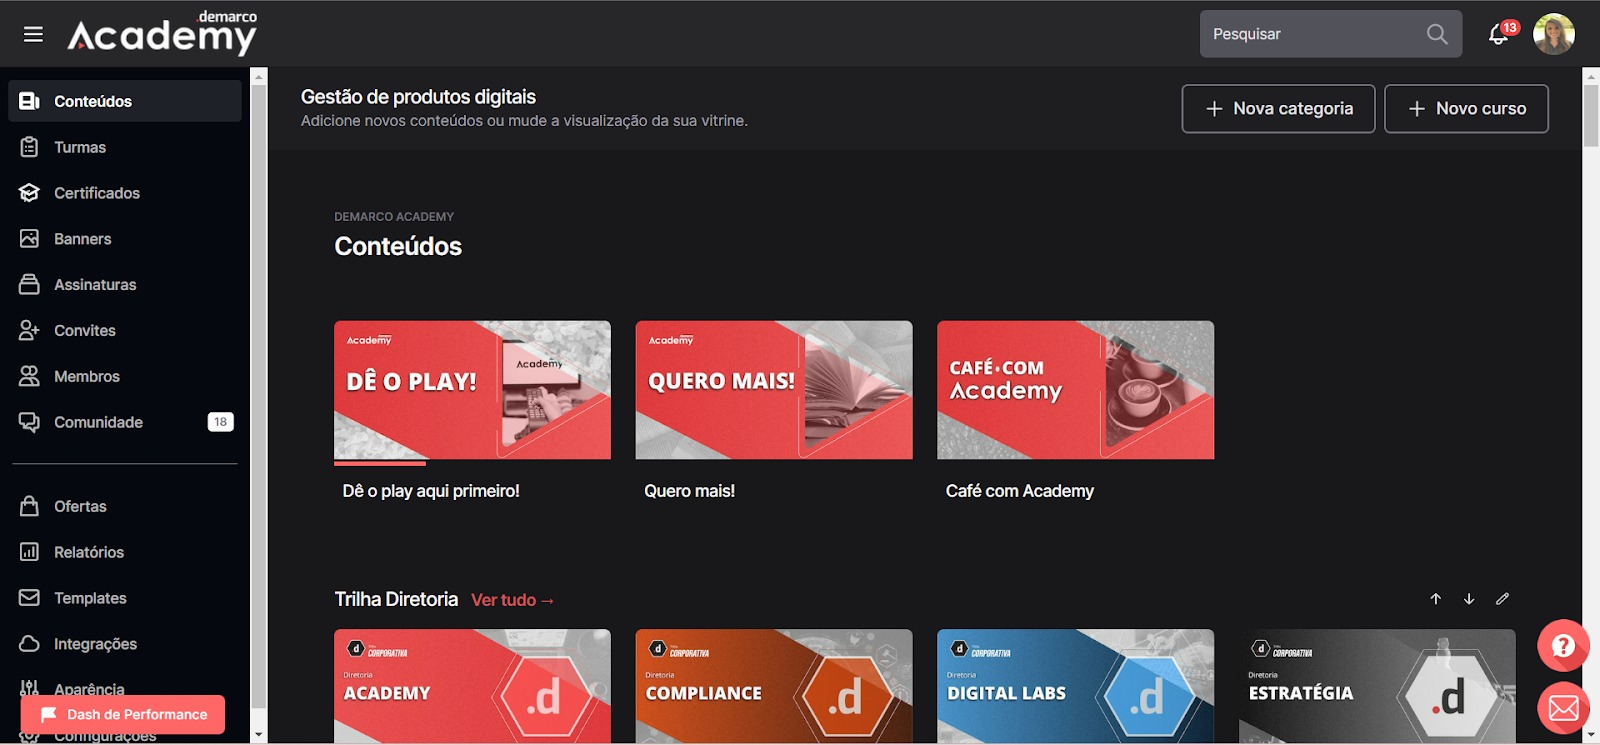The height and width of the screenshot is (745, 1600).
Task: Edit Trilha Diretoria with pencil icon
Action: click(1502, 599)
